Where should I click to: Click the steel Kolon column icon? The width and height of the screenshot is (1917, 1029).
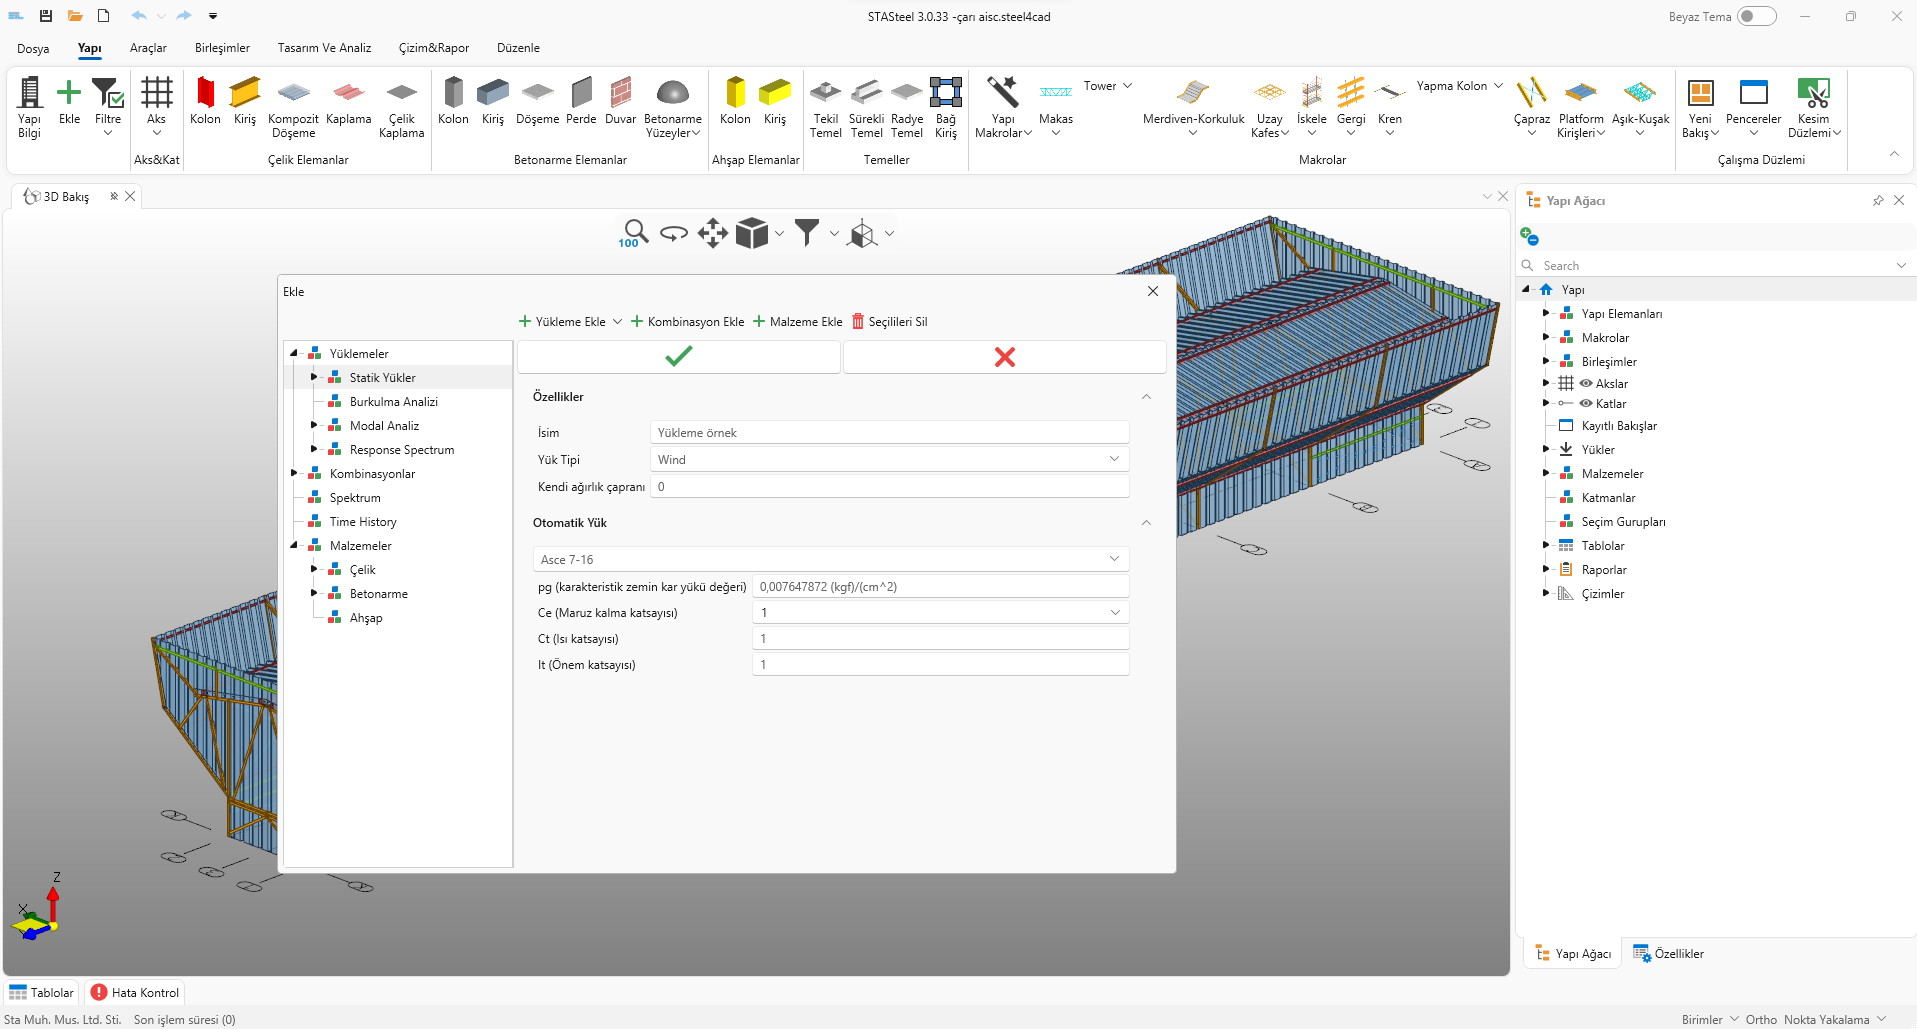pyautogui.click(x=205, y=94)
